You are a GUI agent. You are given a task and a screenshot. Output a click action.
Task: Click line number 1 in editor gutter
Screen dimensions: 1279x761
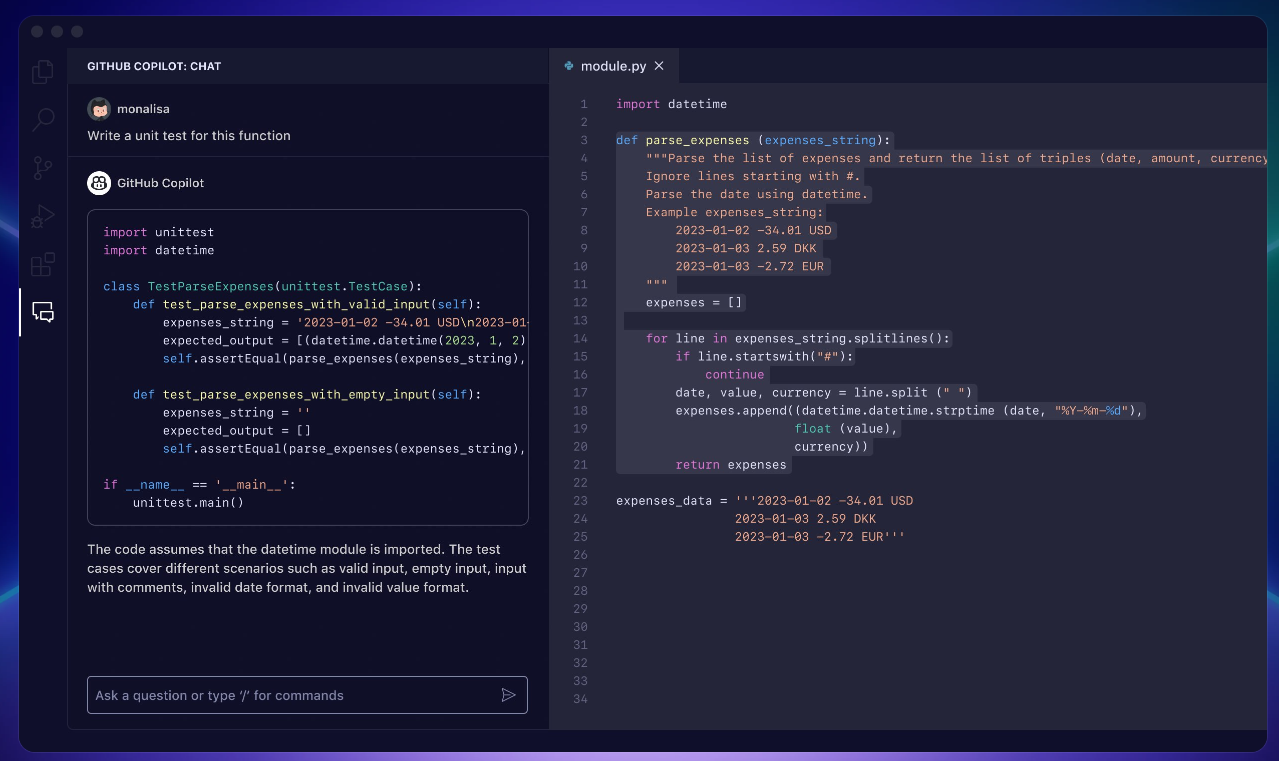pos(584,104)
